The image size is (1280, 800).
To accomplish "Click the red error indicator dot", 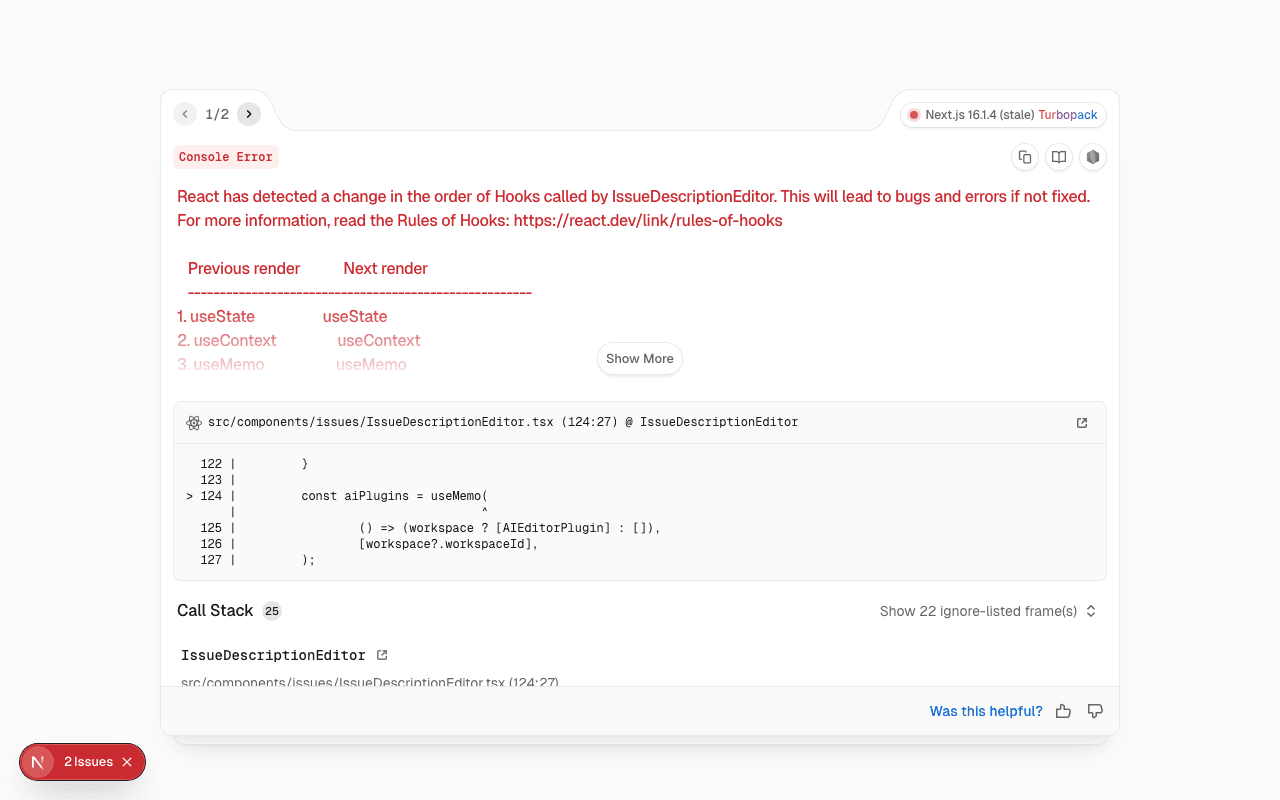I will 913,115.
